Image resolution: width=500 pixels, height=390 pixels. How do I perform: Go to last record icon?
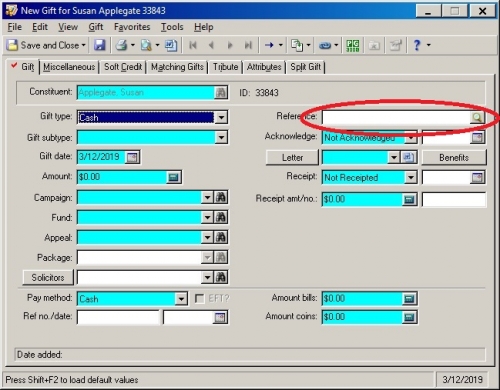248,45
